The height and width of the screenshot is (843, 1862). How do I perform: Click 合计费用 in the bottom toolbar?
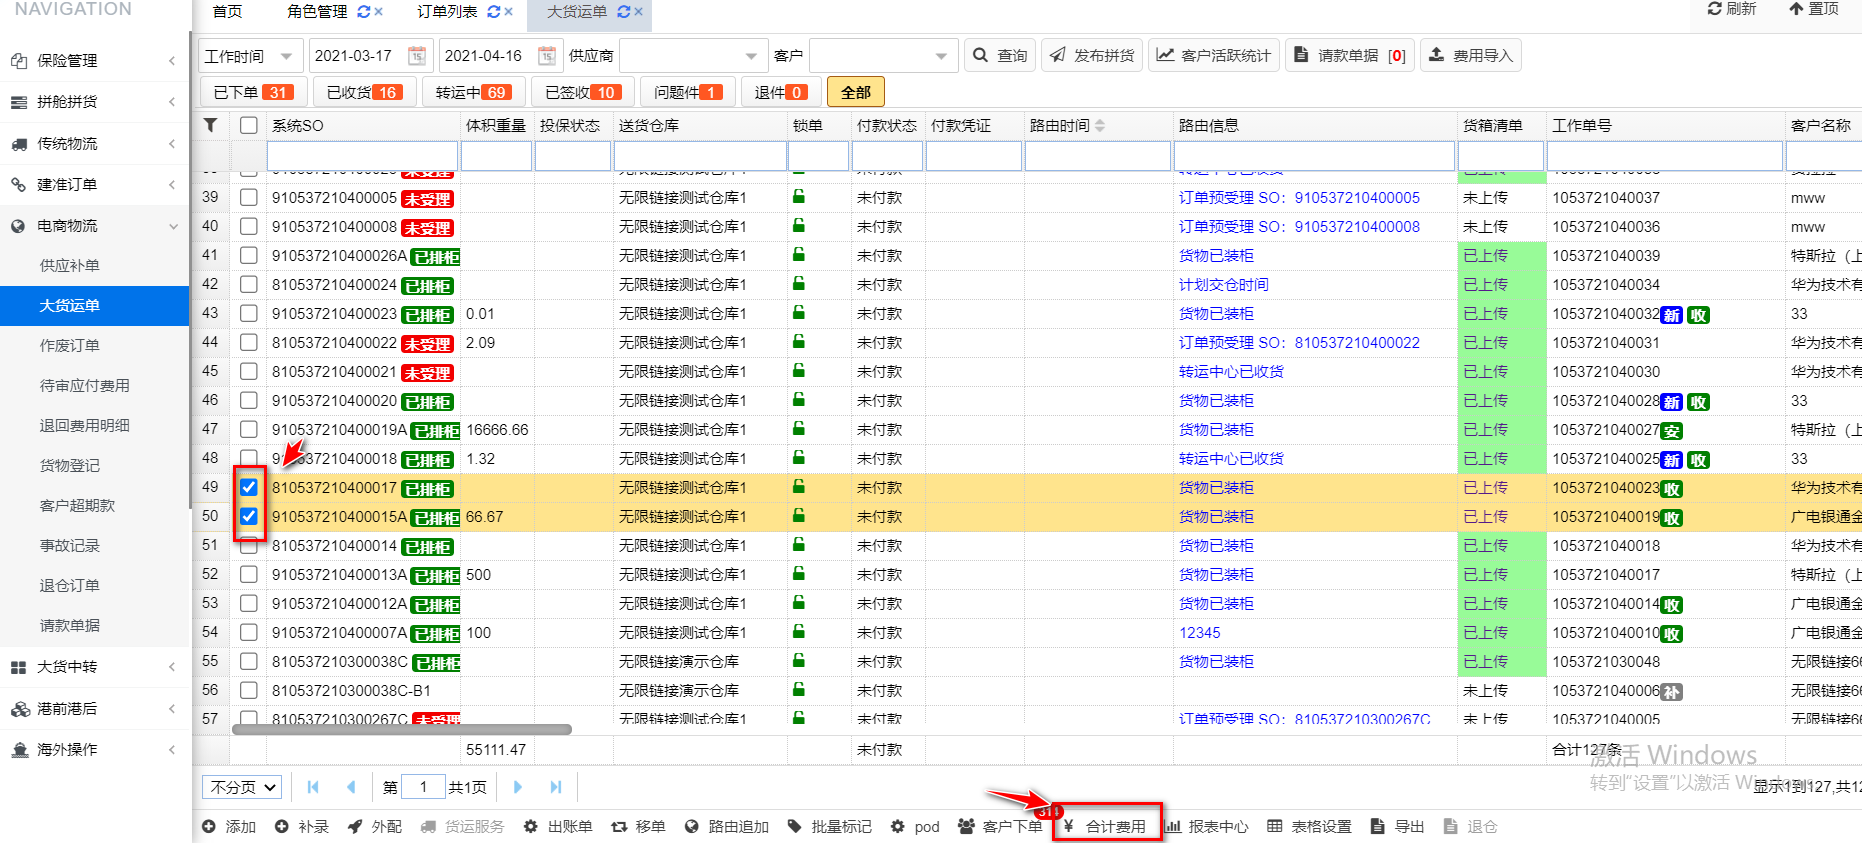click(1107, 827)
